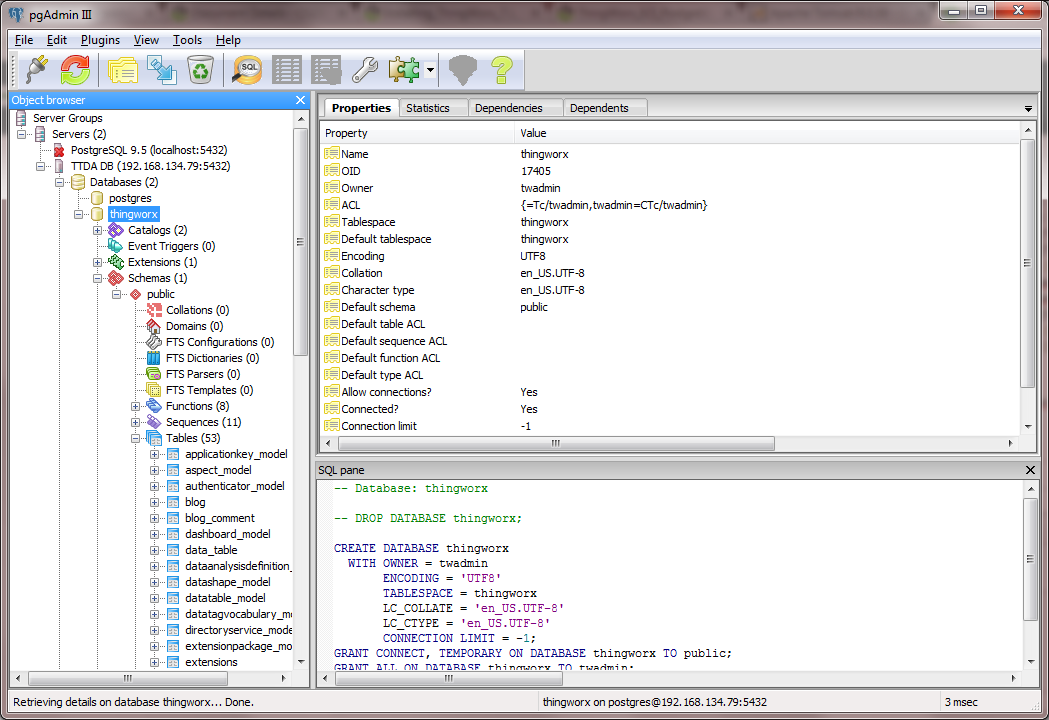
Task: Open the SQL query tool
Action: point(248,70)
